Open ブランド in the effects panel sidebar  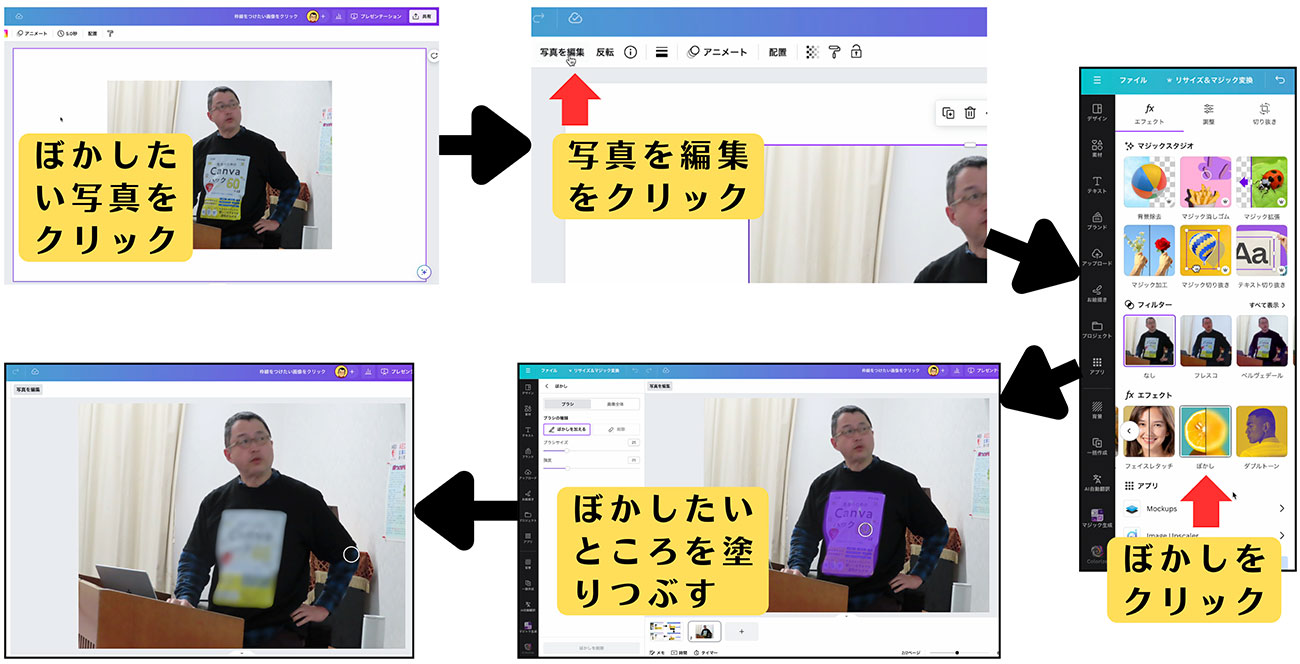point(1097,221)
